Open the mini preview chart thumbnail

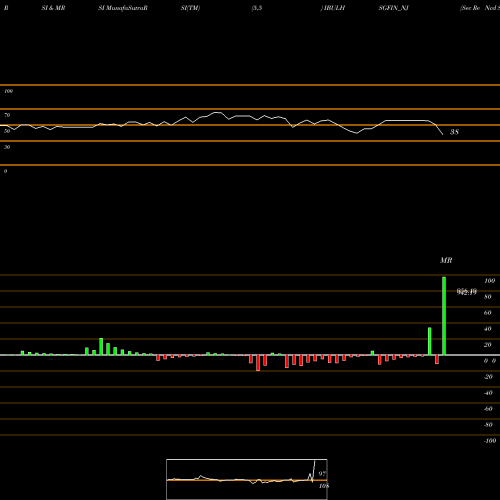point(247,479)
